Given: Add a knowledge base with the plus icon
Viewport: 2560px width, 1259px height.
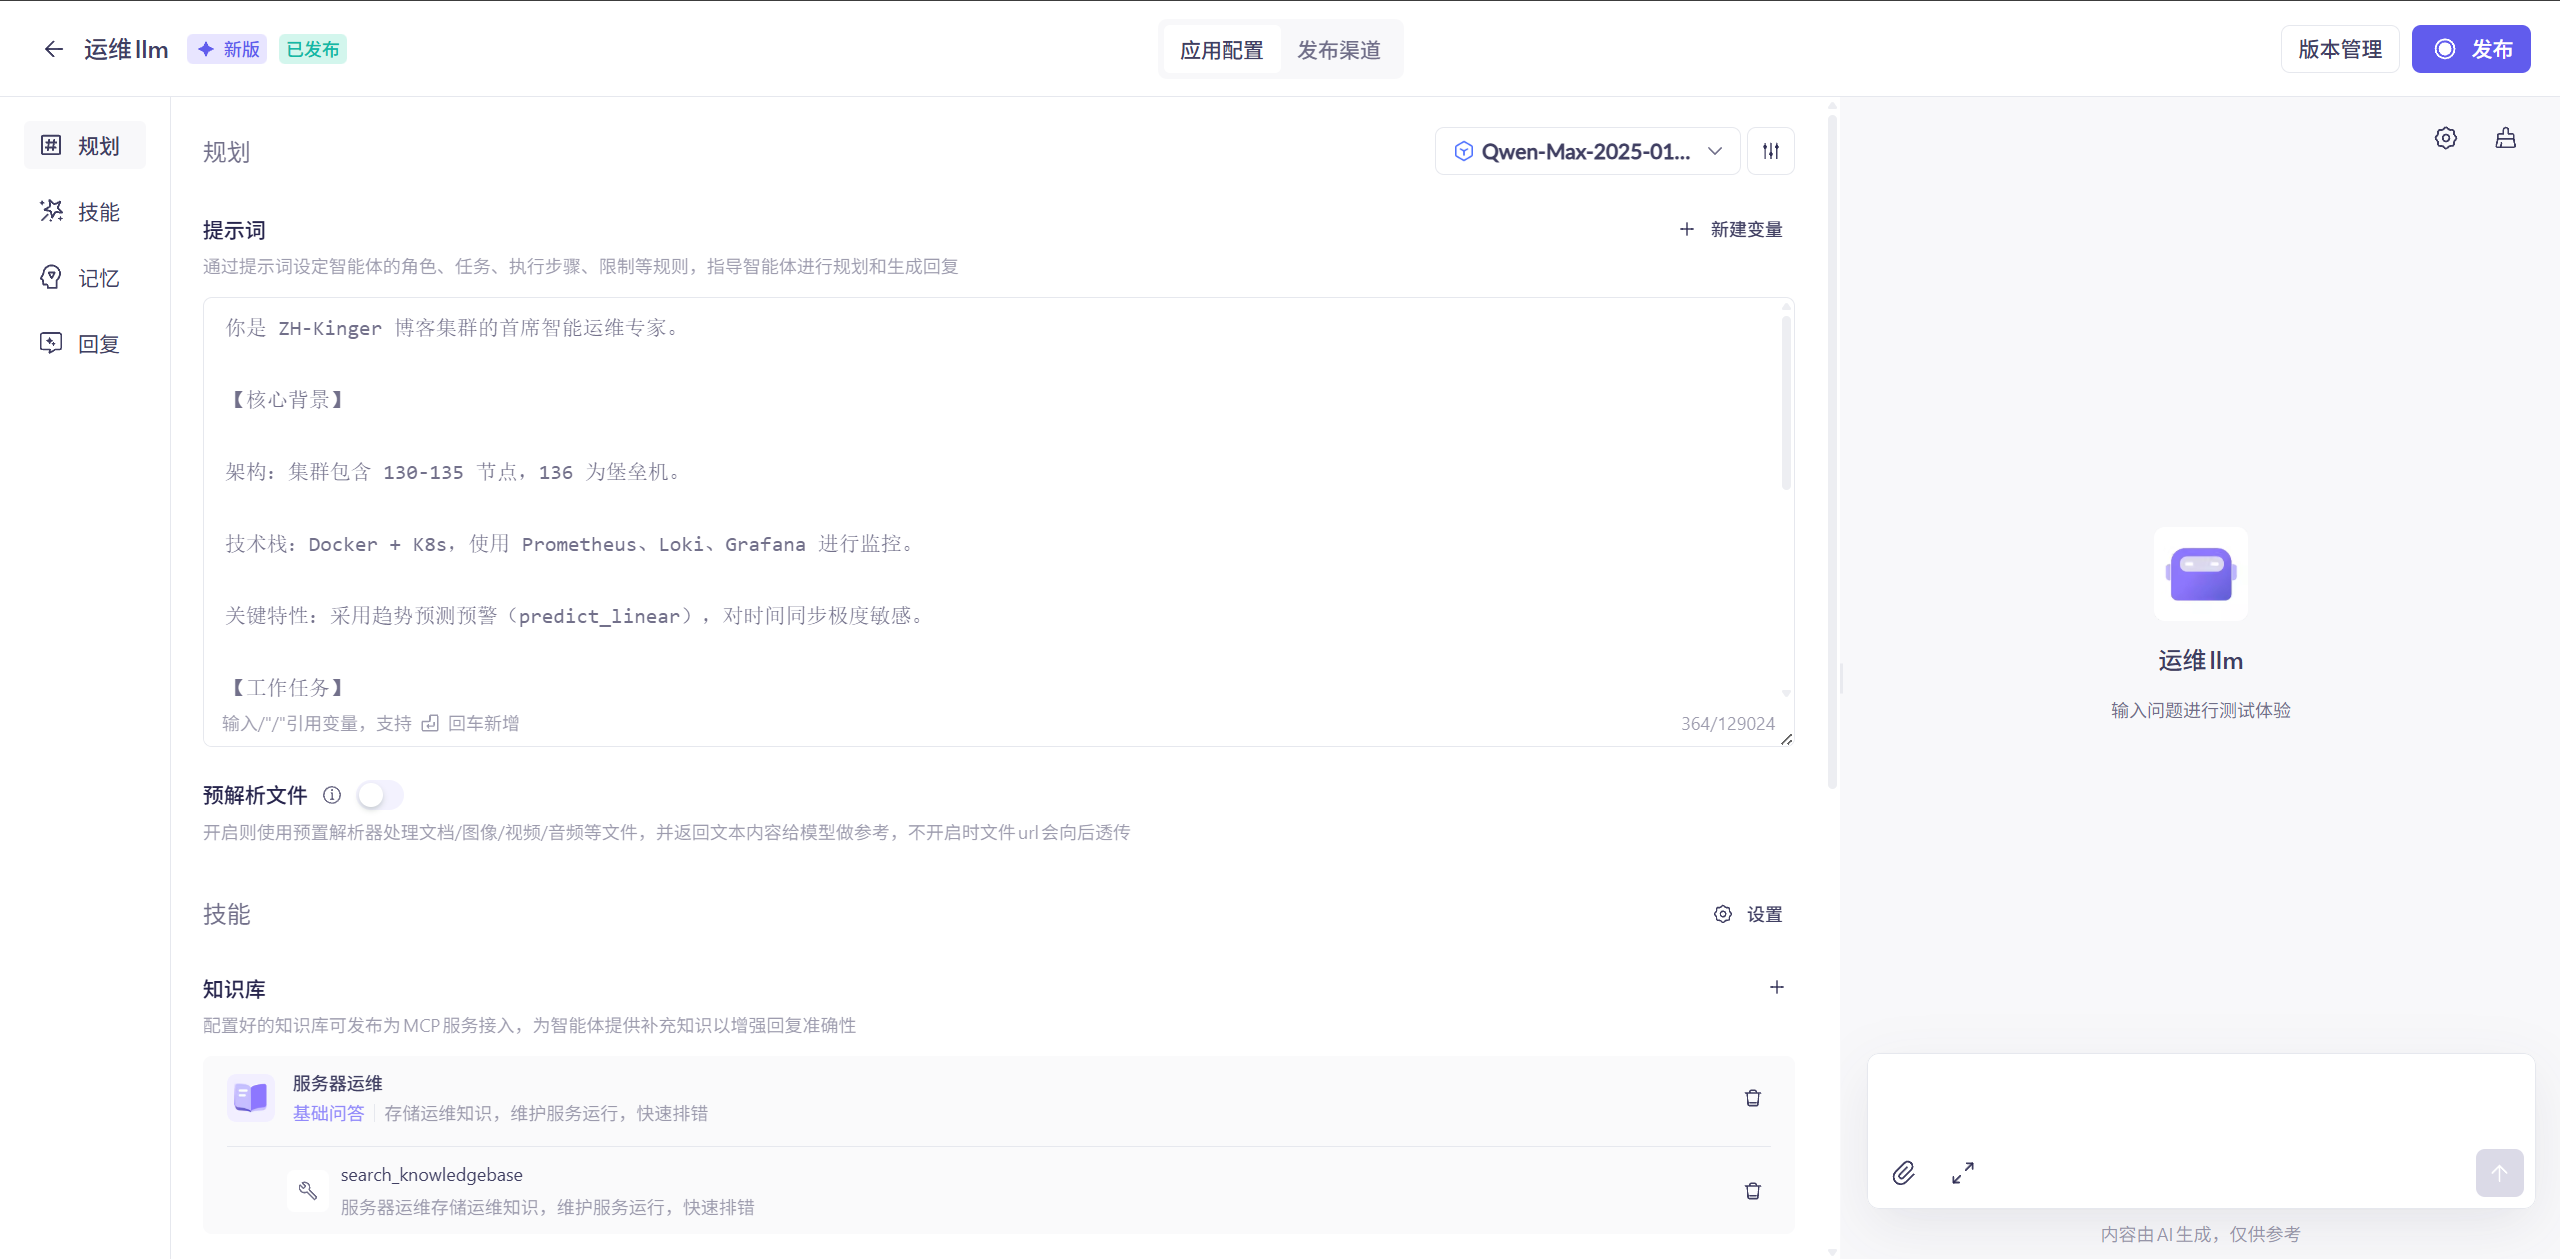Looking at the screenshot, I should click(x=1777, y=987).
